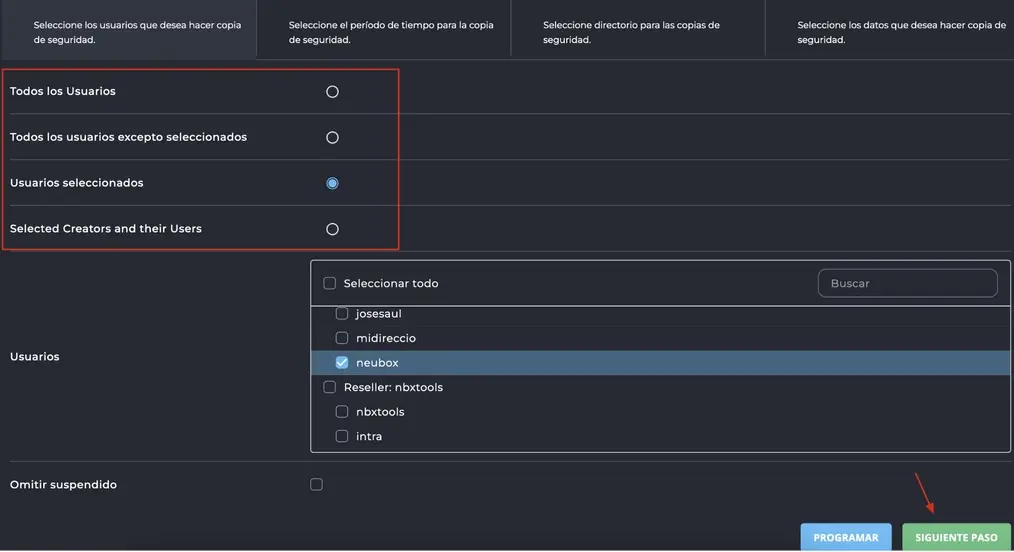Switch to the período de tiempo step
This screenshot has height=552, width=1014.
point(383,30)
